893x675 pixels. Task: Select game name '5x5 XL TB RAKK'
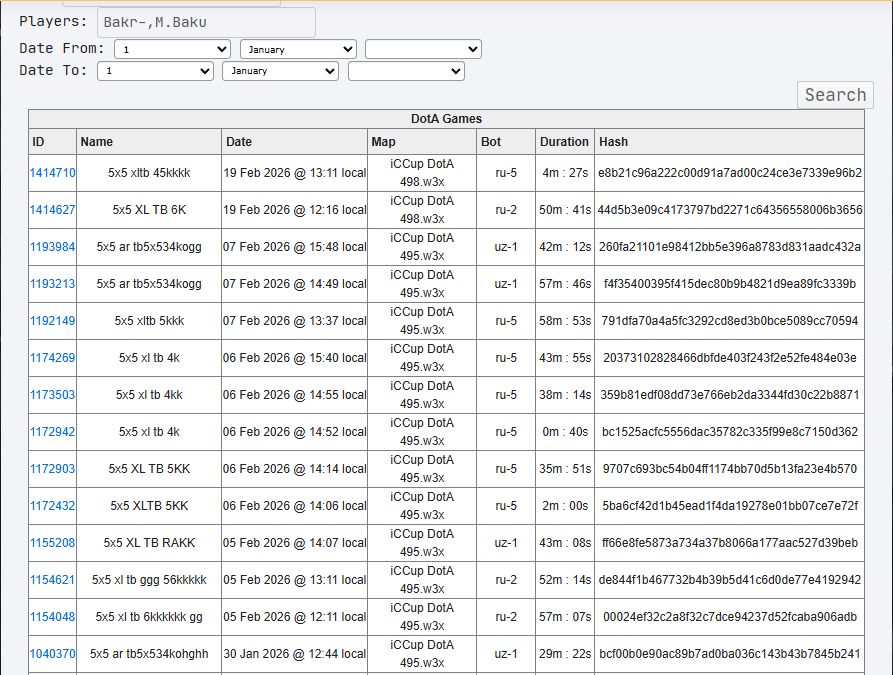(149, 543)
